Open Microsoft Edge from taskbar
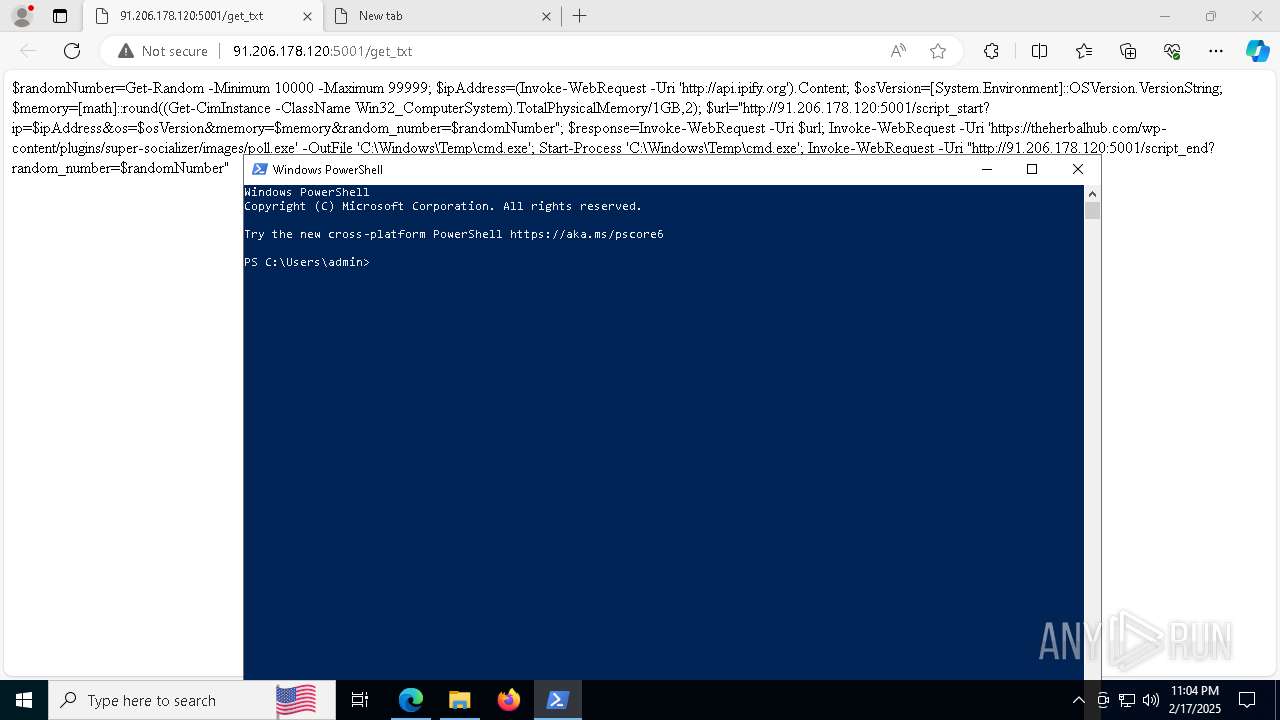This screenshot has height=720, width=1280. pos(411,700)
